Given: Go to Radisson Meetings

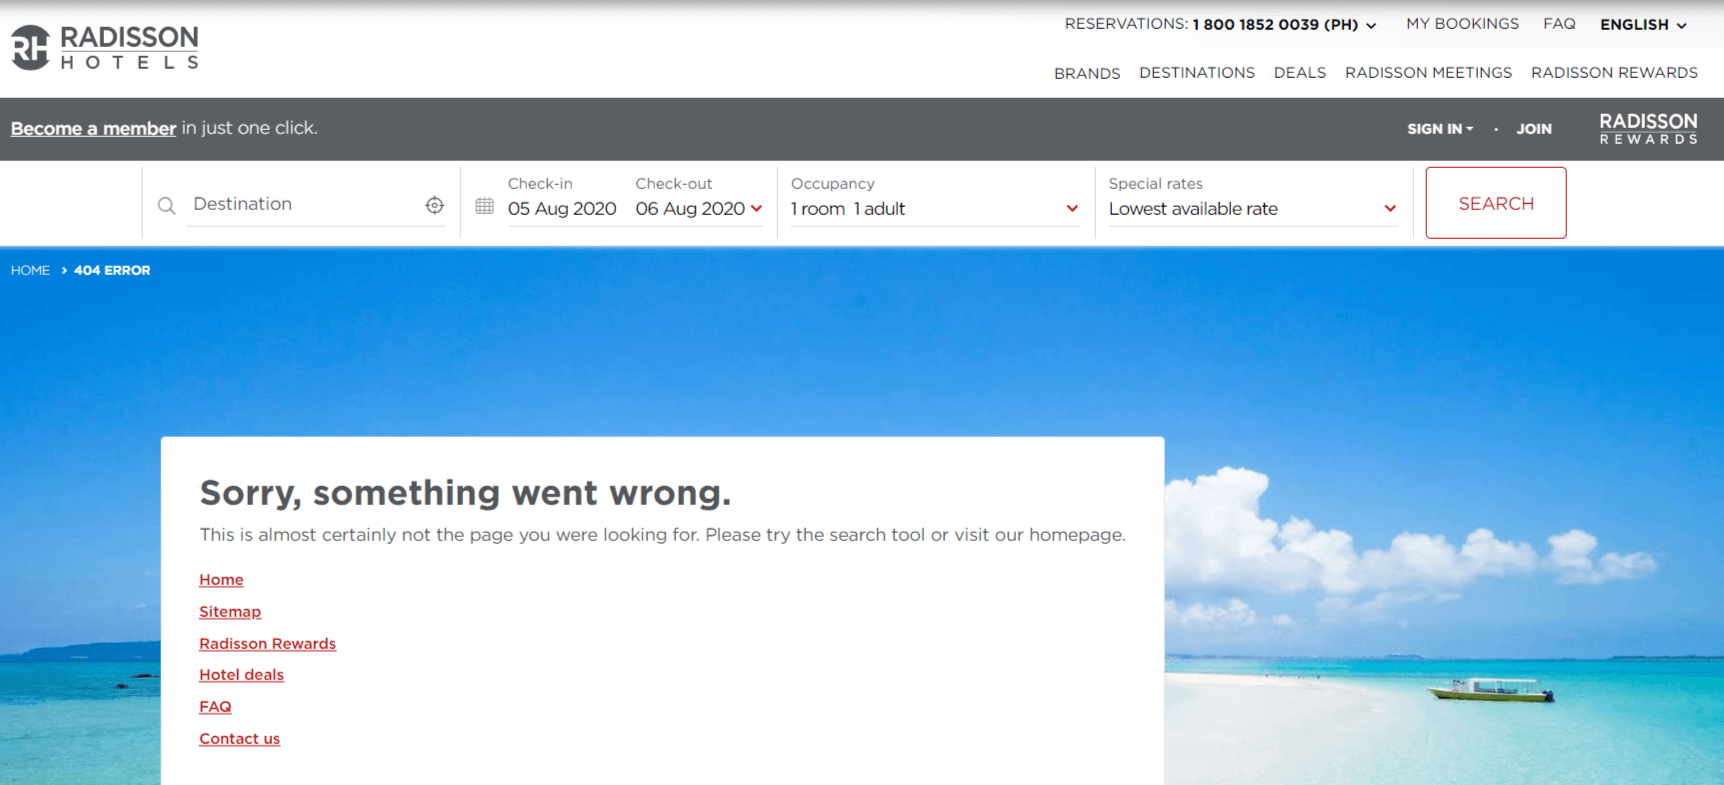Looking at the screenshot, I should coord(1428,73).
